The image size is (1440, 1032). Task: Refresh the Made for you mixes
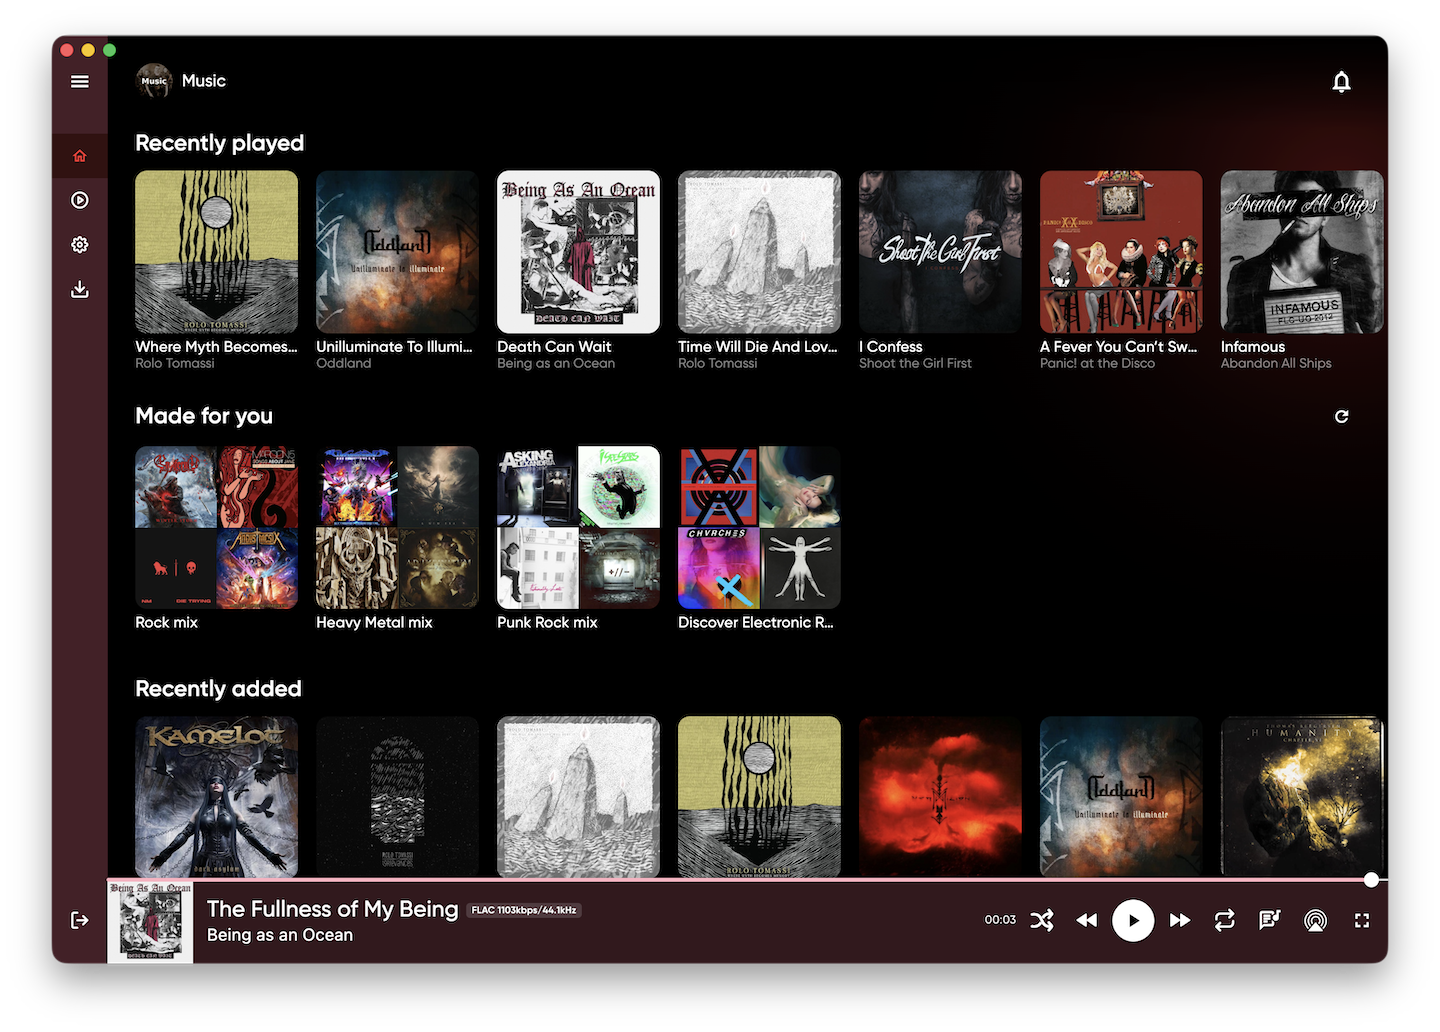pyautogui.click(x=1342, y=416)
